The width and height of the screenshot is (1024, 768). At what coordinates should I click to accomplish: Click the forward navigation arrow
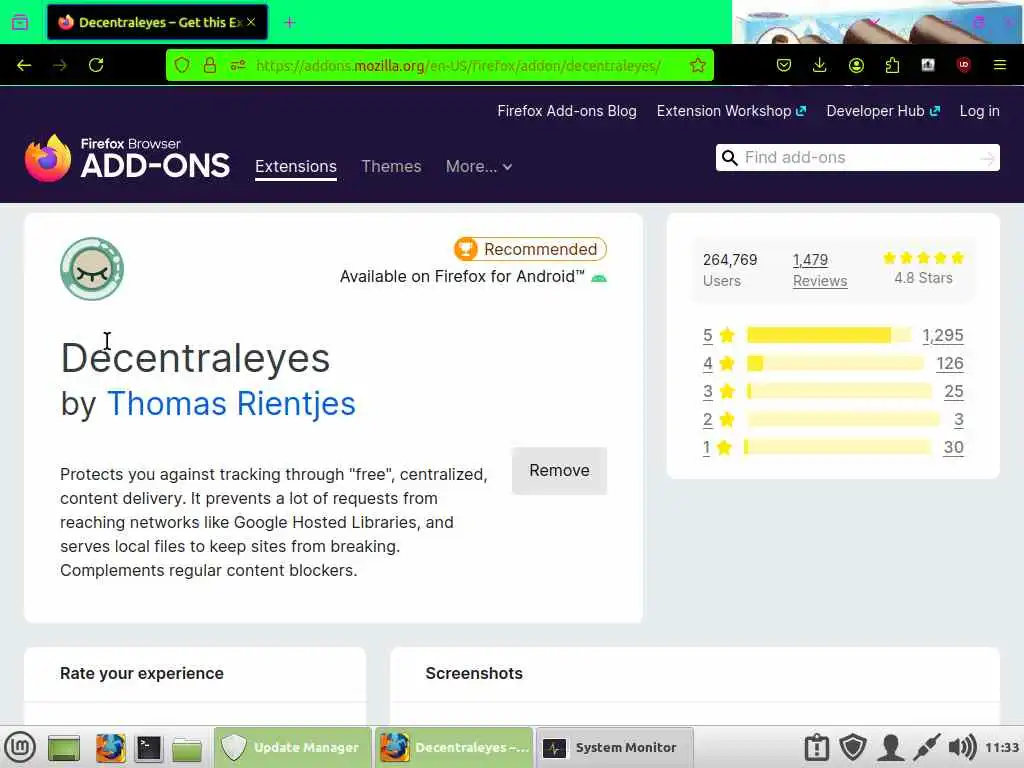point(60,65)
